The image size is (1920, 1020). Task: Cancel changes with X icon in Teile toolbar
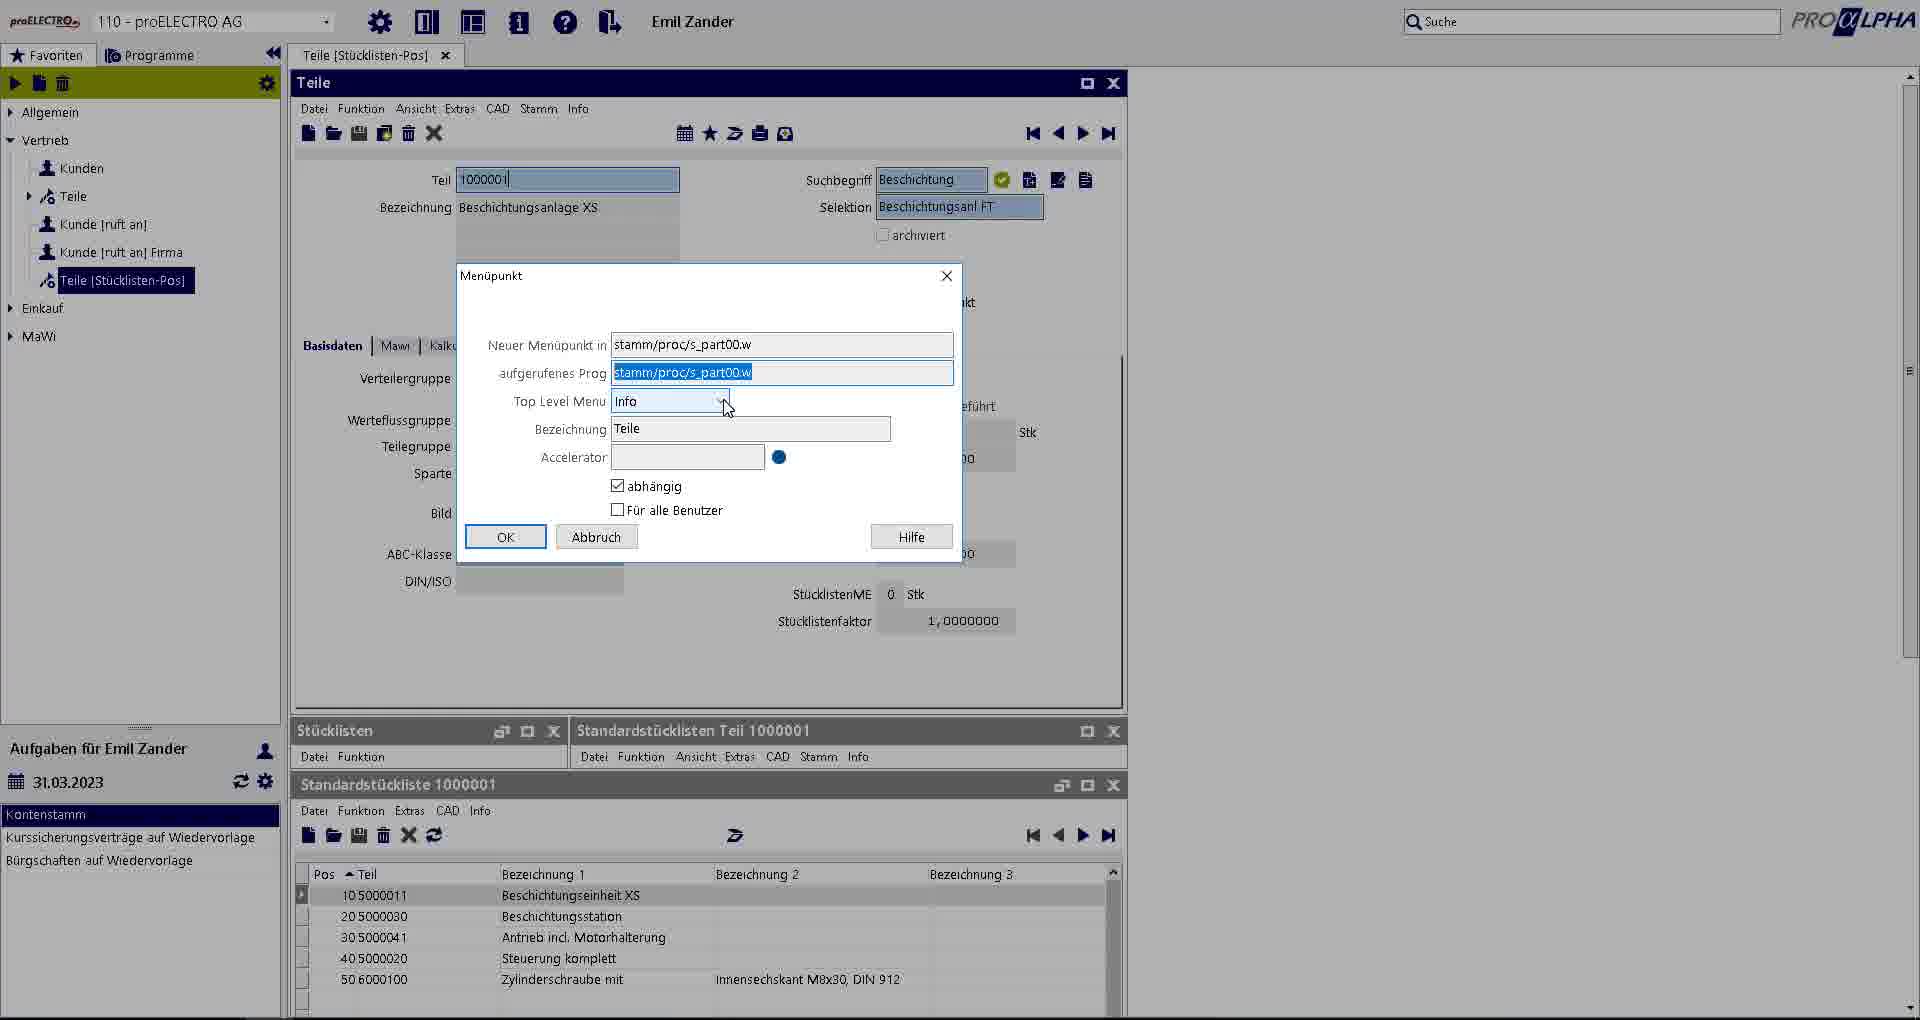[x=434, y=133]
